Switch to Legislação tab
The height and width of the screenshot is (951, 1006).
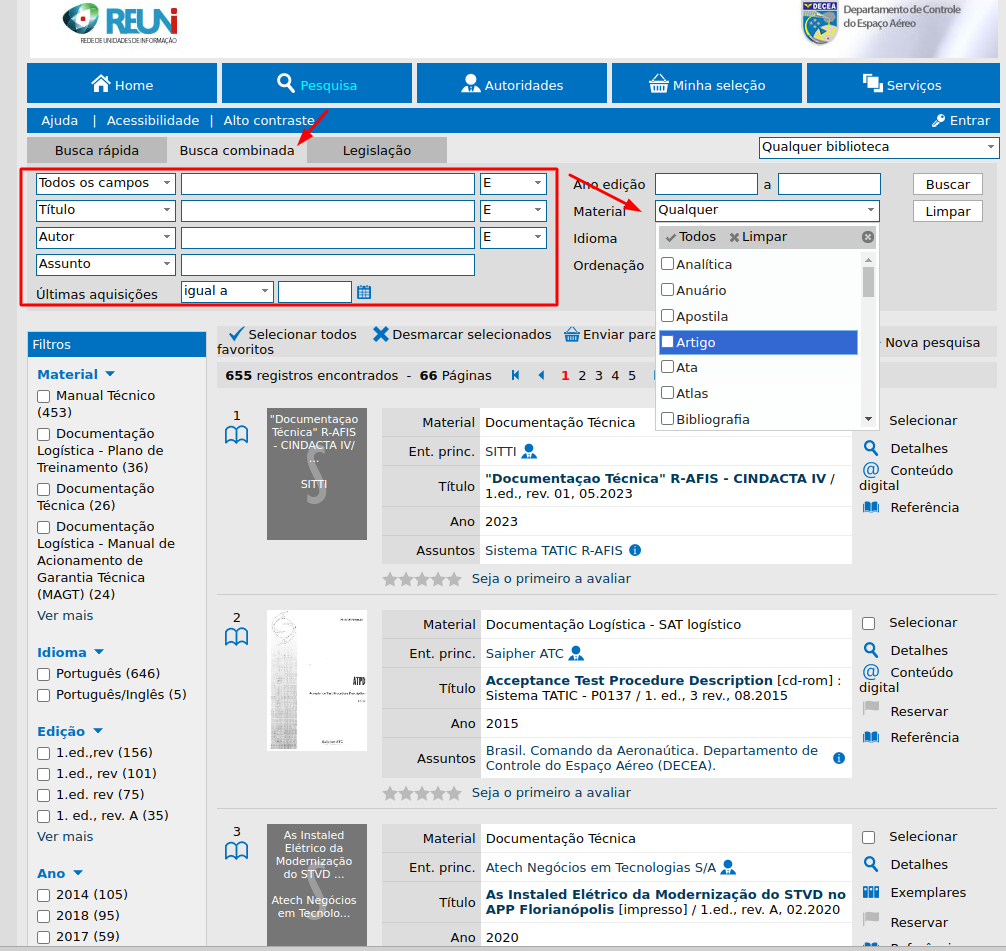(x=377, y=150)
